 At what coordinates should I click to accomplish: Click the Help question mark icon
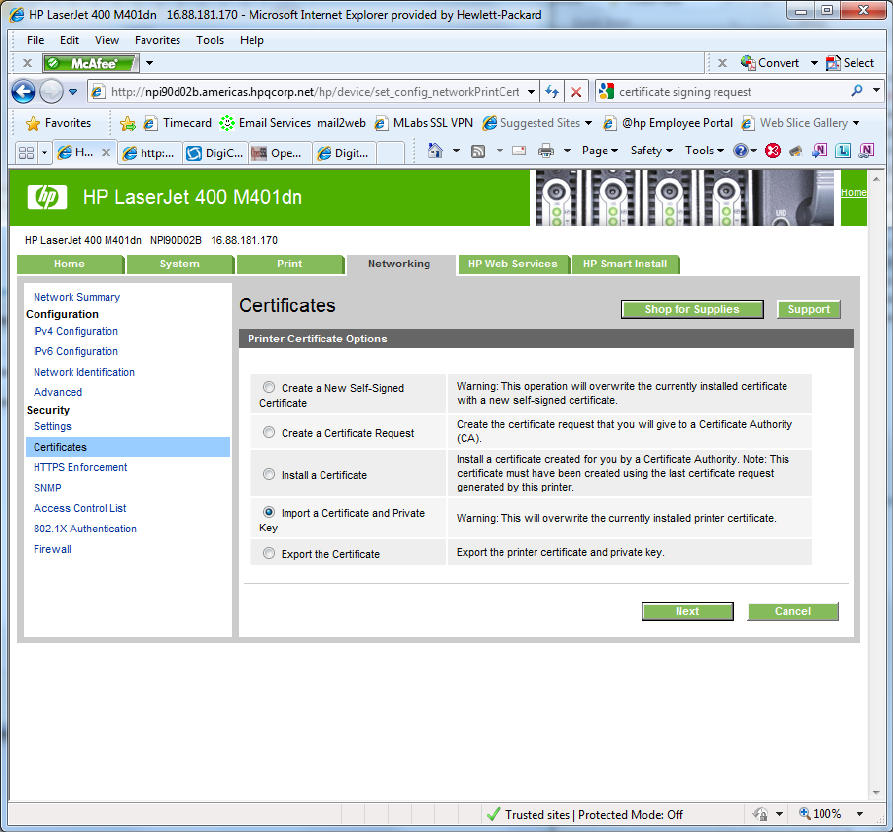click(740, 151)
